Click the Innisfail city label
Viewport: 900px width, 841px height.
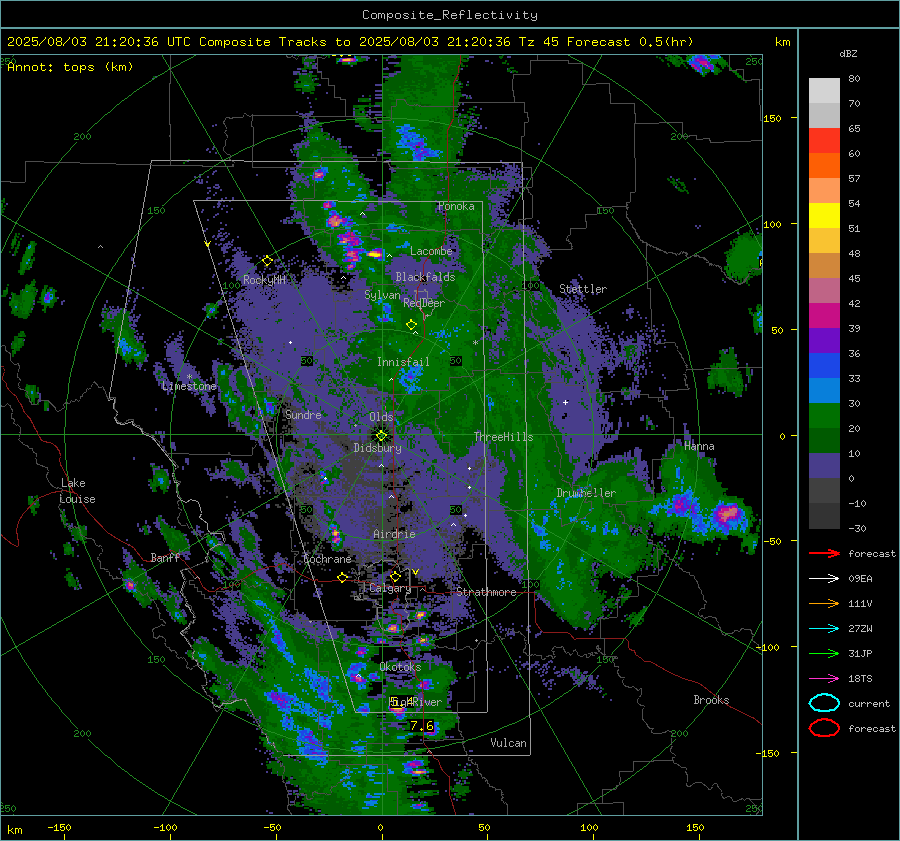403,362
